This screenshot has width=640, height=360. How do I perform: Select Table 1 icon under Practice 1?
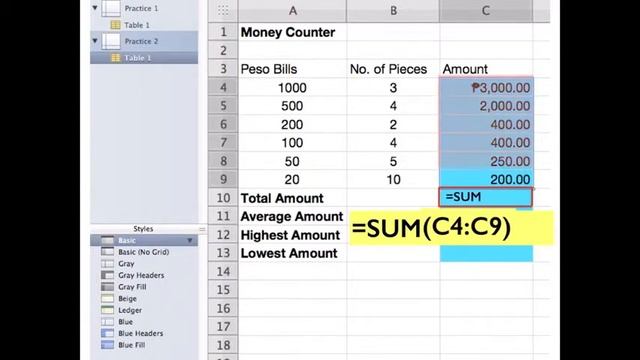116,25
